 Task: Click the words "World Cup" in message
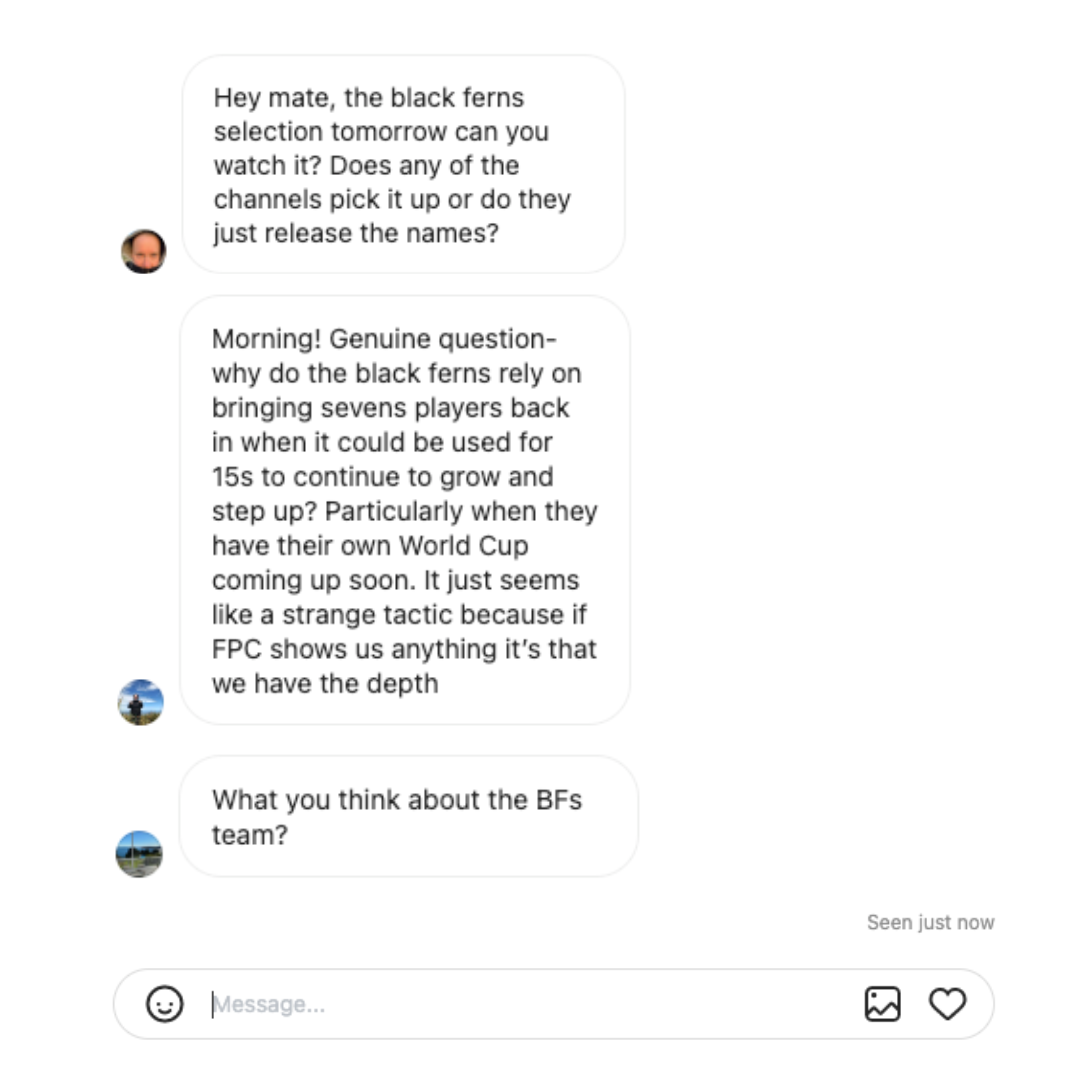click(x=464, y=546)
